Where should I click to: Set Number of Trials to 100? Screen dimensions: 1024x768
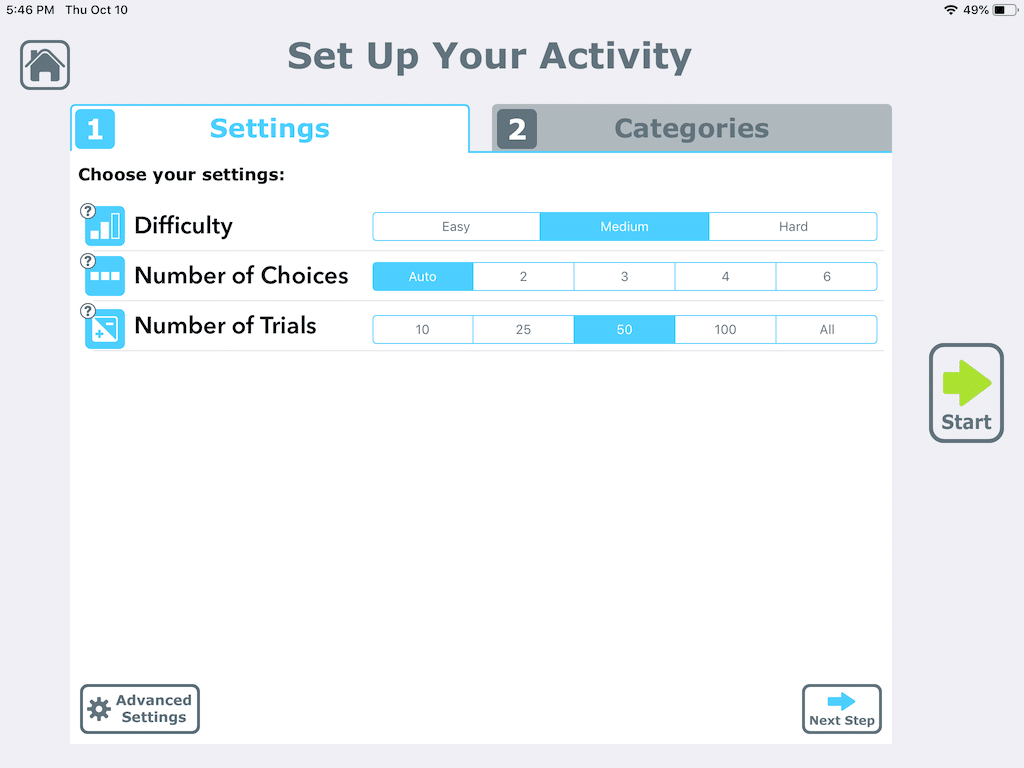[x=725, y=328]
